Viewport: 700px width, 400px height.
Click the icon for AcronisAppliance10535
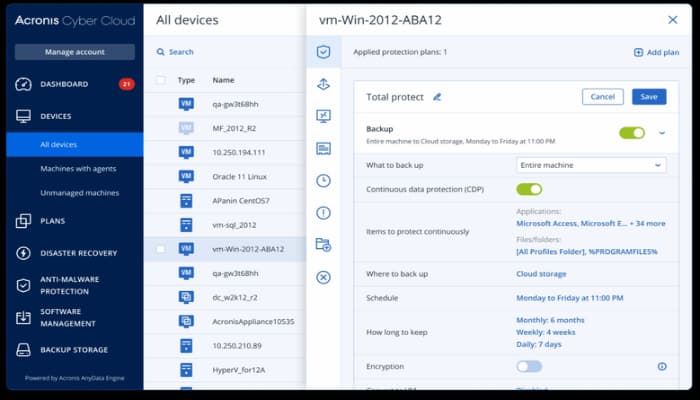click(186, 321)
